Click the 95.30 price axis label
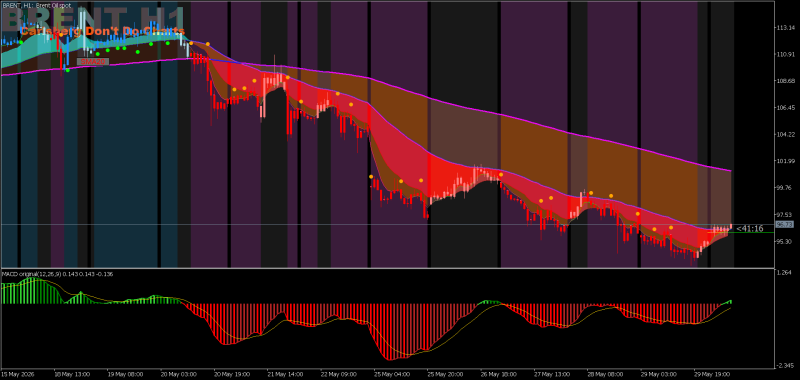Screen dimensions: 800x380 pos(785,242)
